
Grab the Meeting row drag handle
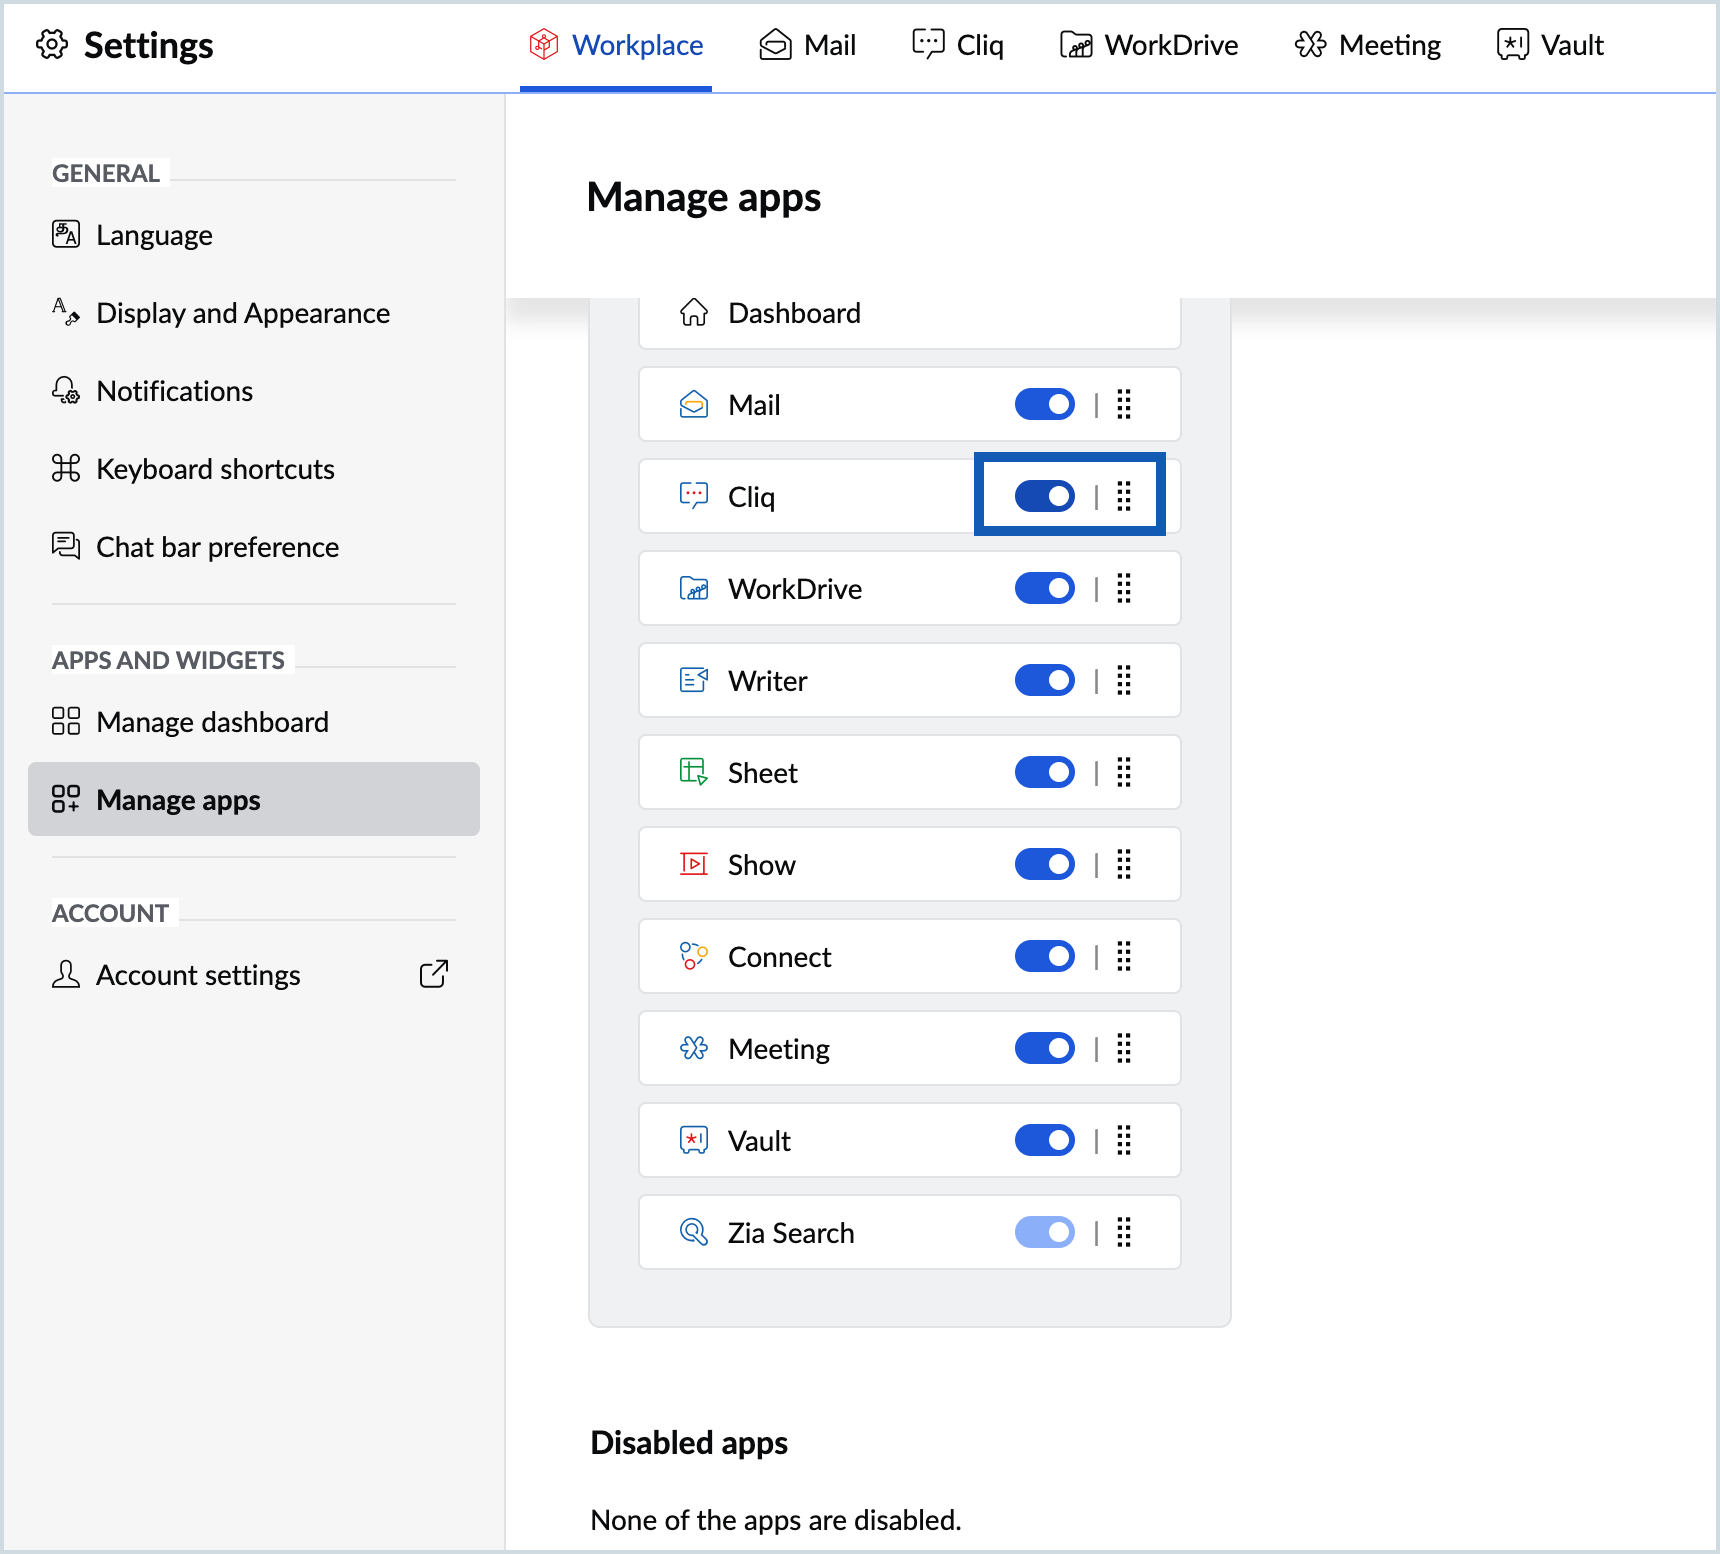[x=1124, y=1049]
